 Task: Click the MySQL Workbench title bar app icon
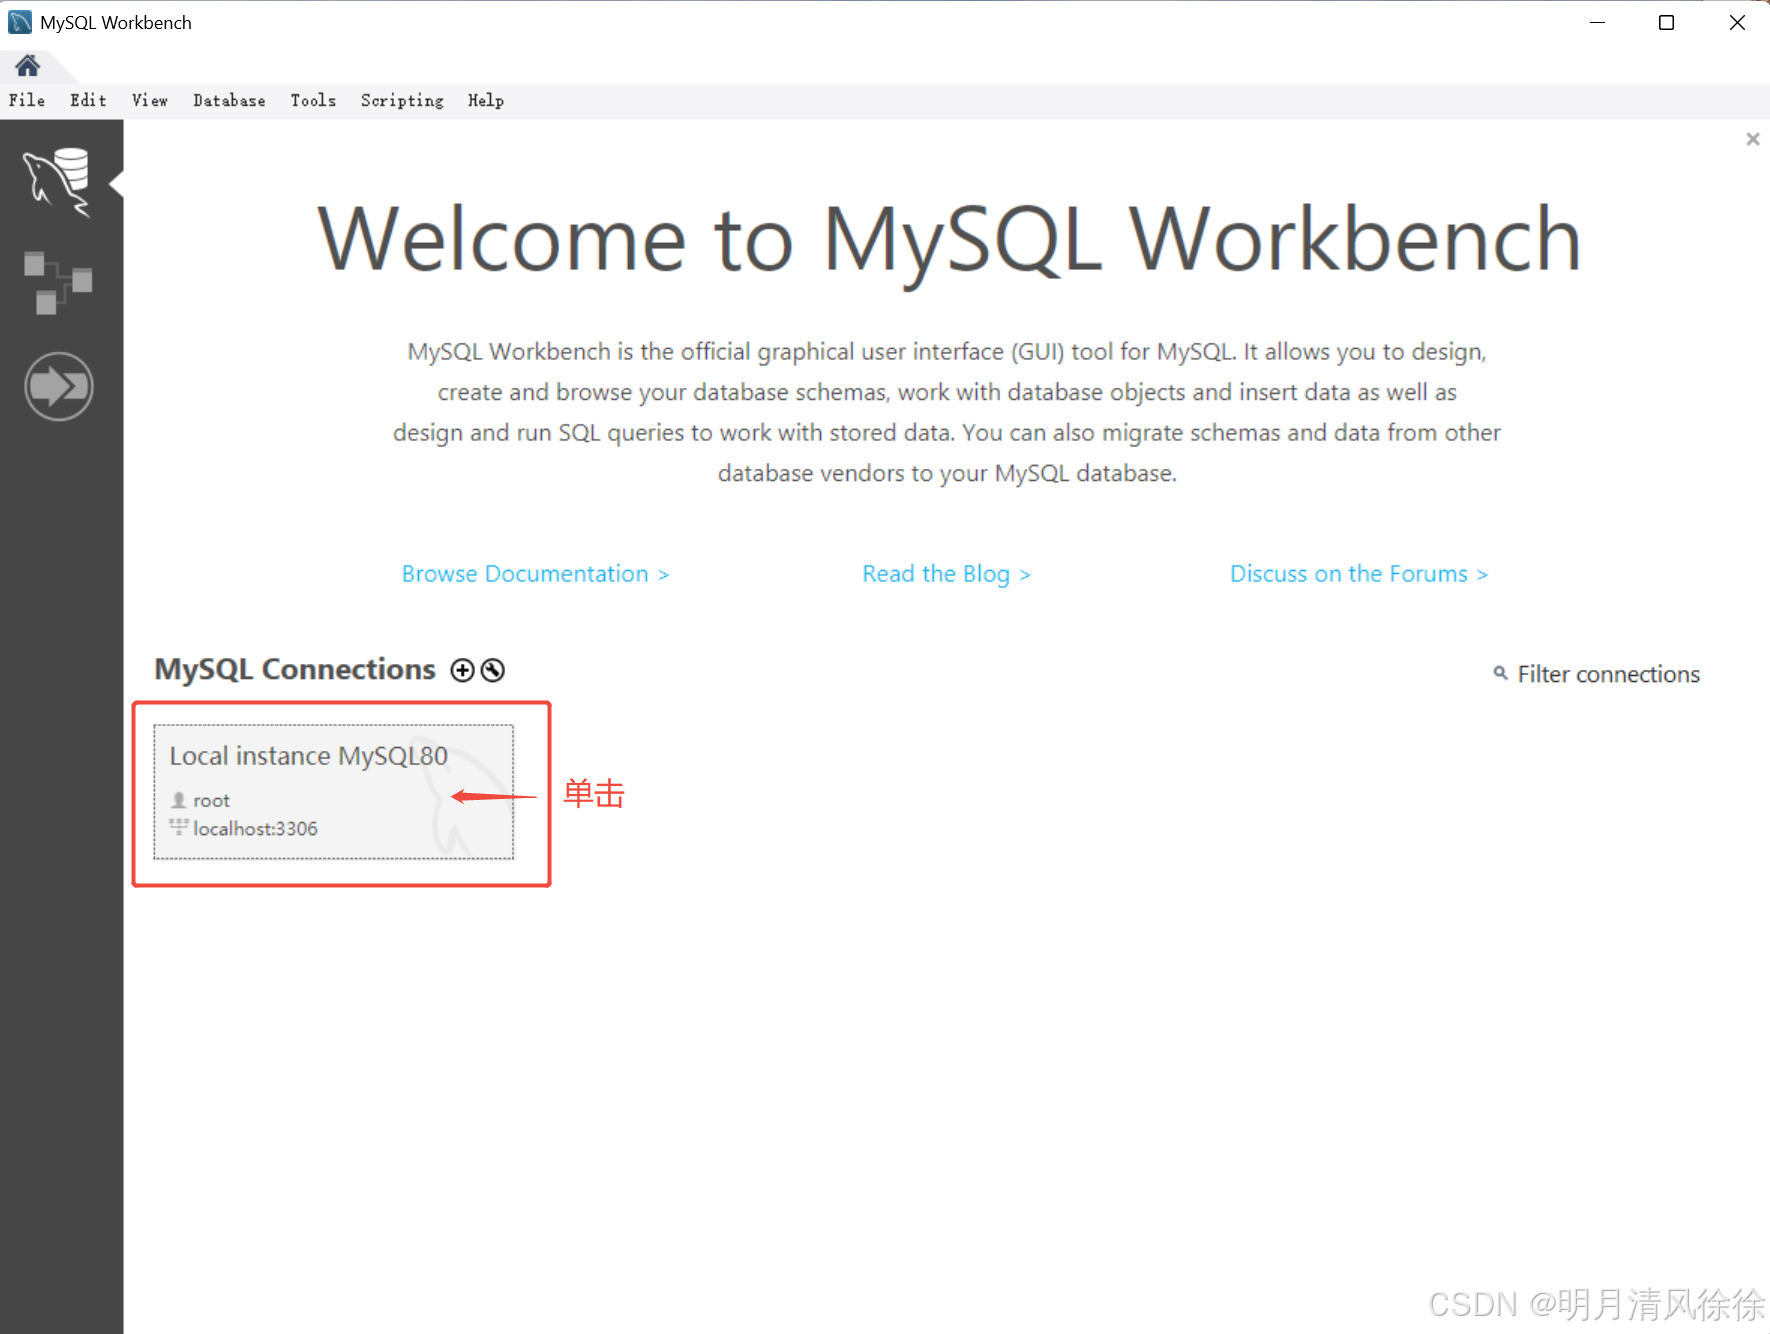tap(20, 22)
